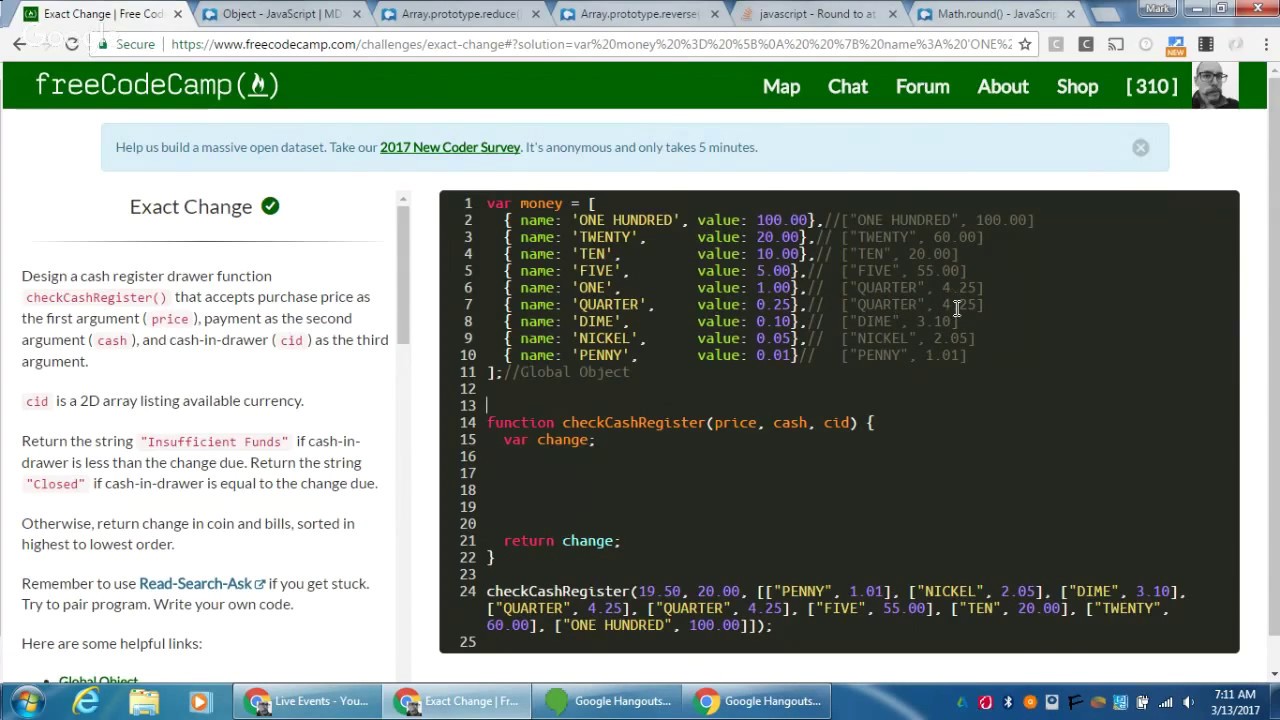The height and width of the screenshot is (720, 1280).
Task: Click the freecodecamp.com address bar URL
Action: coord(590,44)
